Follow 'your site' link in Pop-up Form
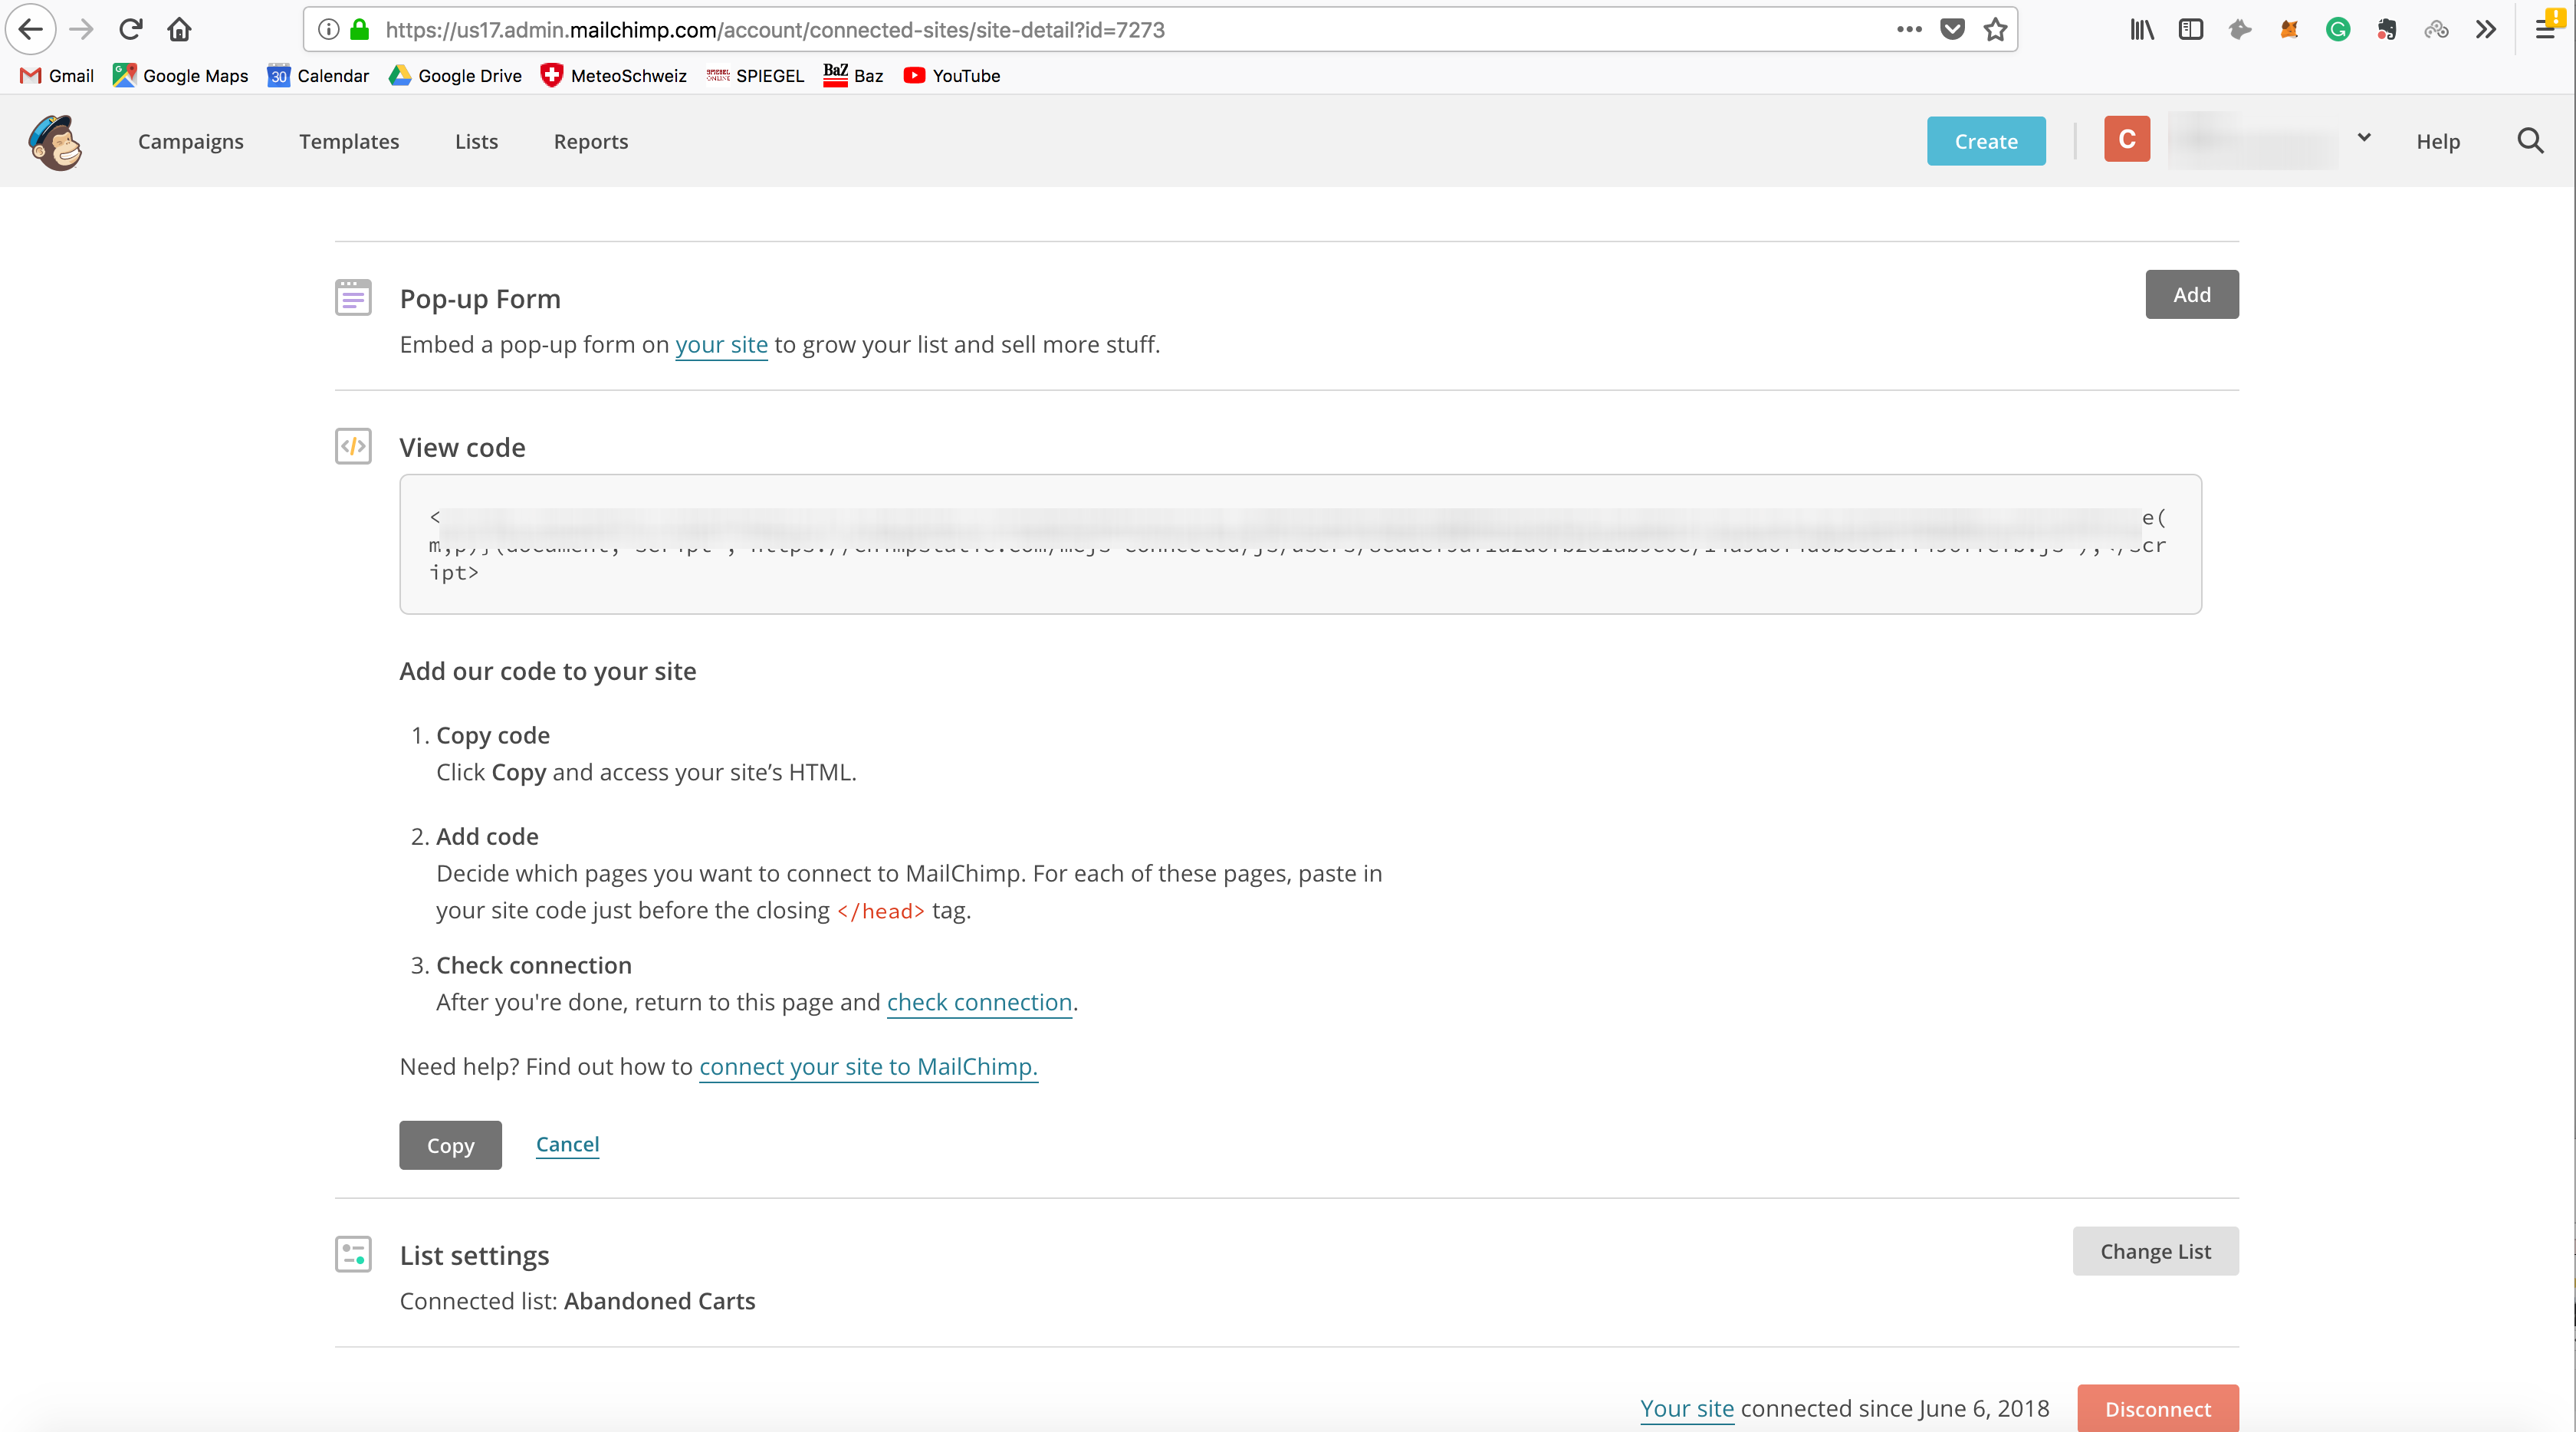The height and width of the screenshot is (1432, 2576). tap(721, 344)
